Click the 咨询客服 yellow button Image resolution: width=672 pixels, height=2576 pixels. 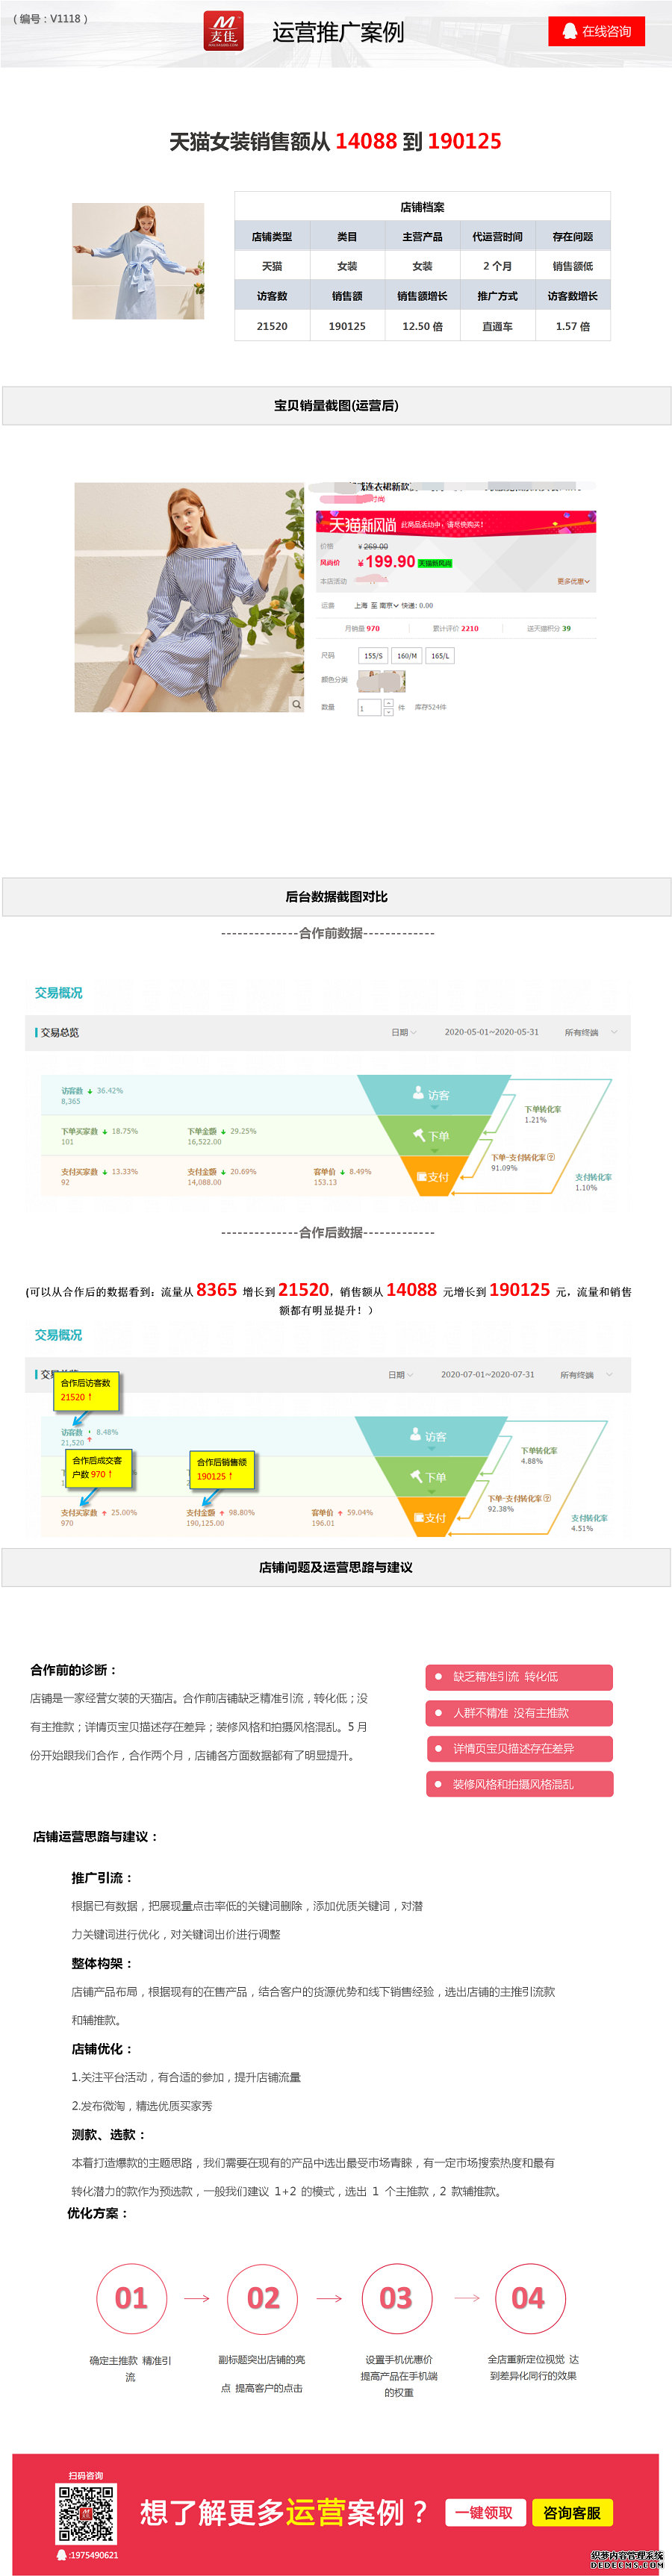coord(572,2513)
